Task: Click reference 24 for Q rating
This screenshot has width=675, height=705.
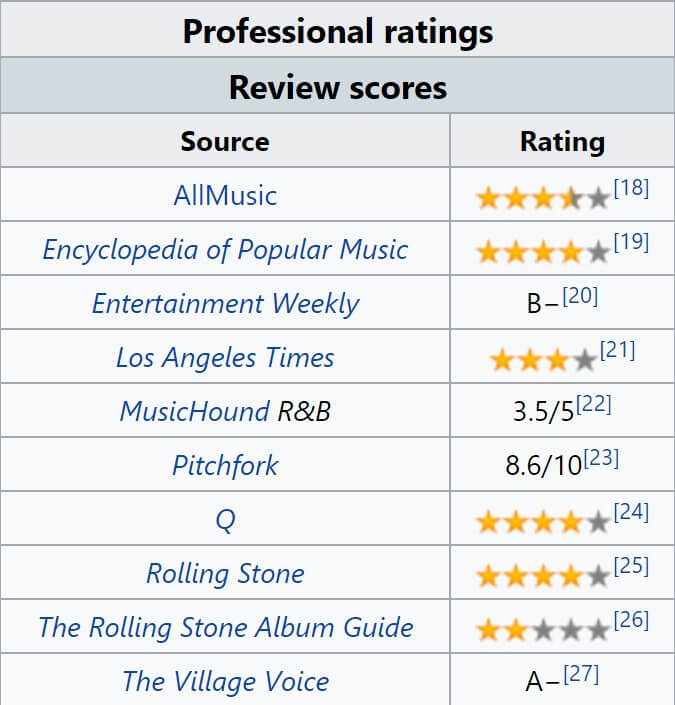Action: 631,513
